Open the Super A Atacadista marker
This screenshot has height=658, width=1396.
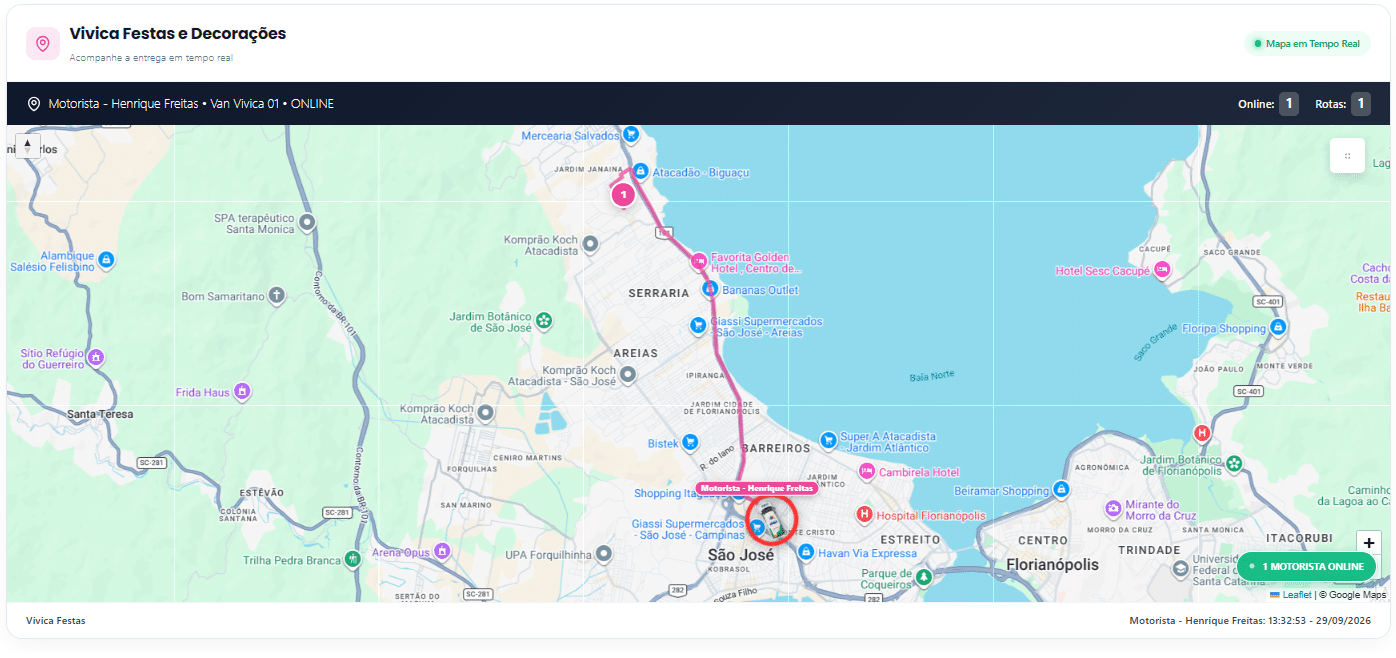(x=828, y=440)
